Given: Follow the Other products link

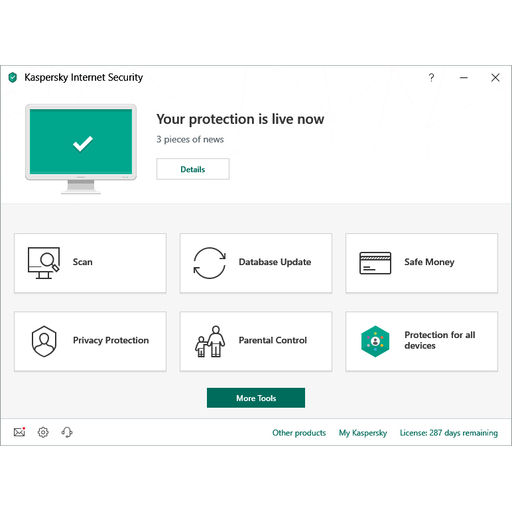Looking at the screenshot, I should 299,433.
